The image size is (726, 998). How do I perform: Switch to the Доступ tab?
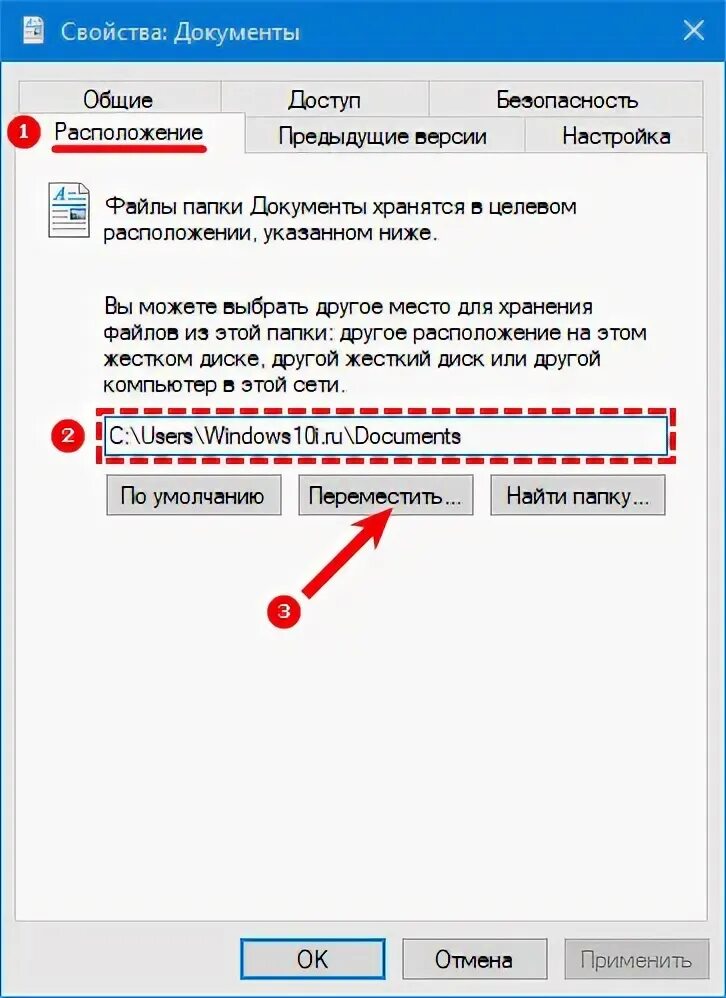tap(325, 98)
